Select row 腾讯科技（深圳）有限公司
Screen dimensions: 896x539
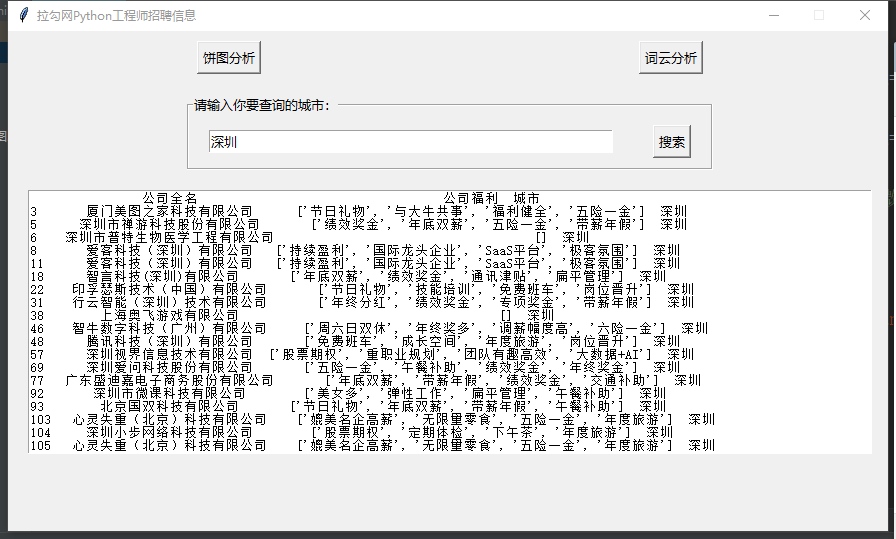point(355,342)
